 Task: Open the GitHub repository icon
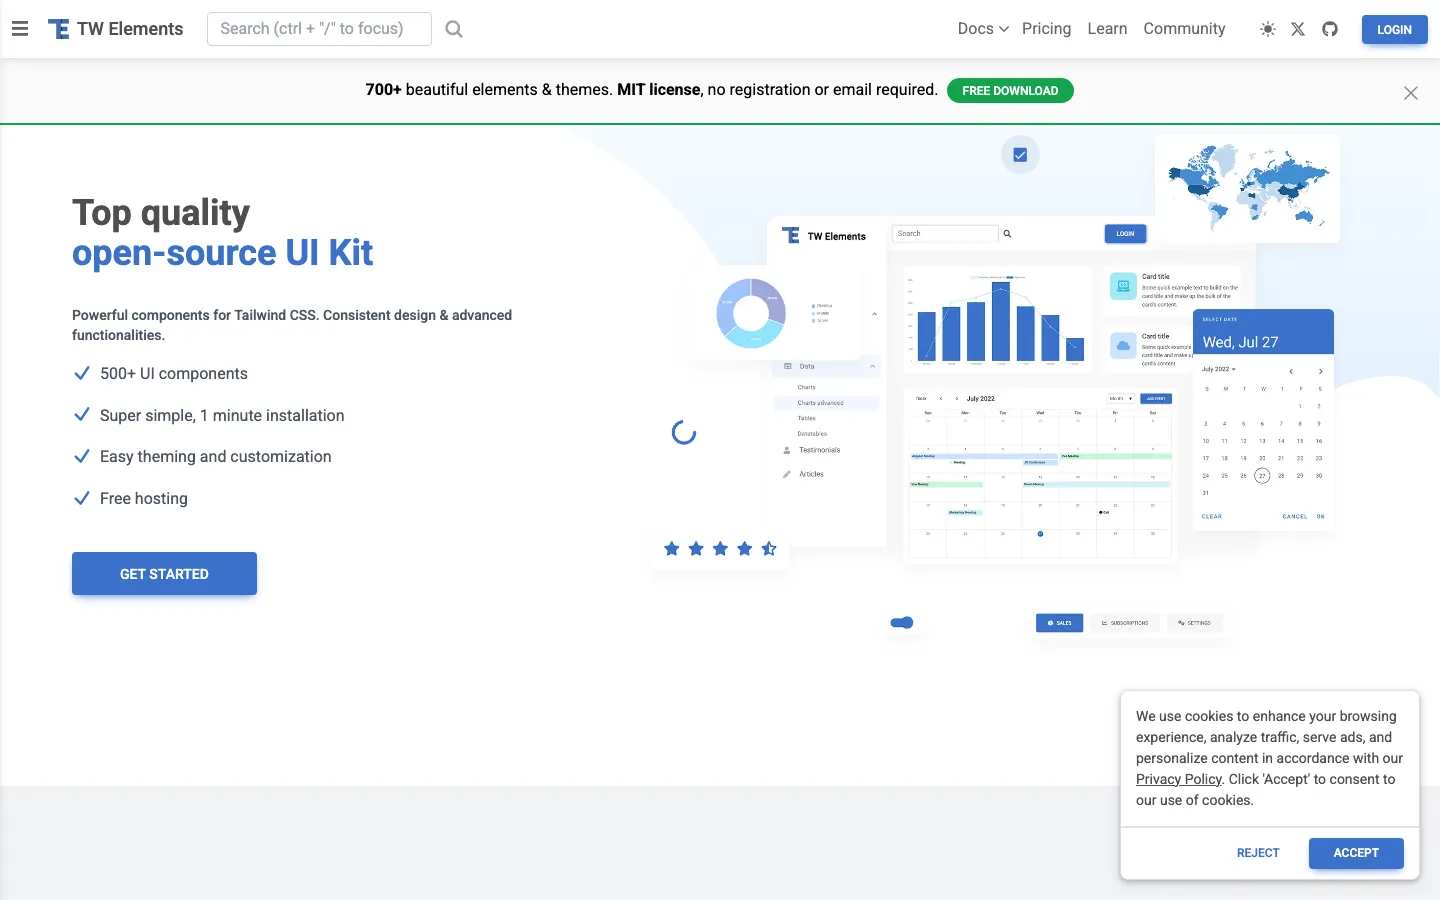tap(1330, 29)
